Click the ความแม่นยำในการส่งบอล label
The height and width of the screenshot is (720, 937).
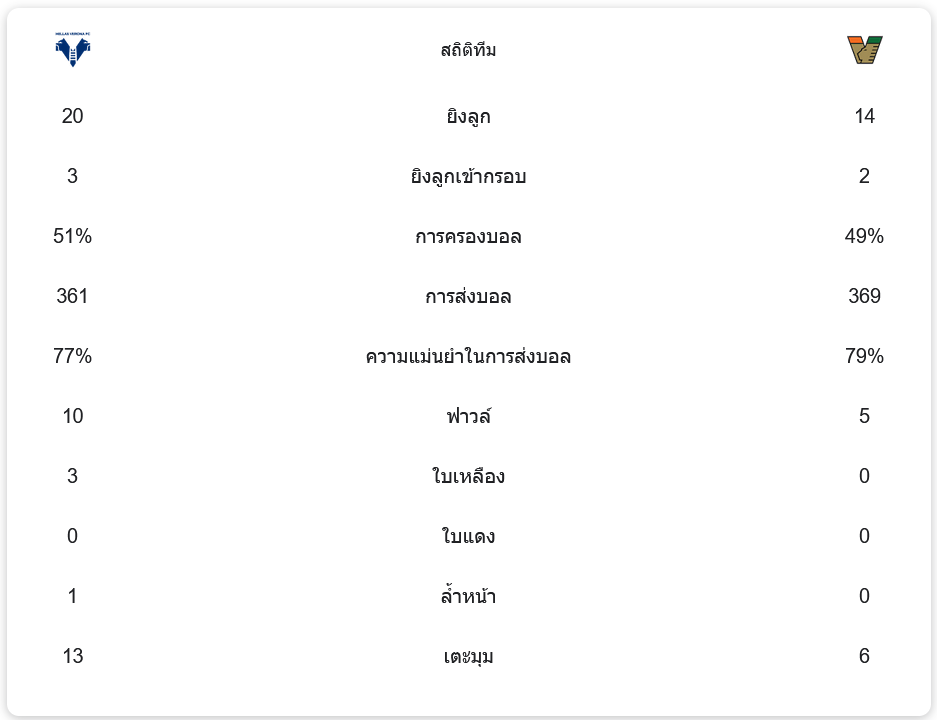[x=468, y=357]
